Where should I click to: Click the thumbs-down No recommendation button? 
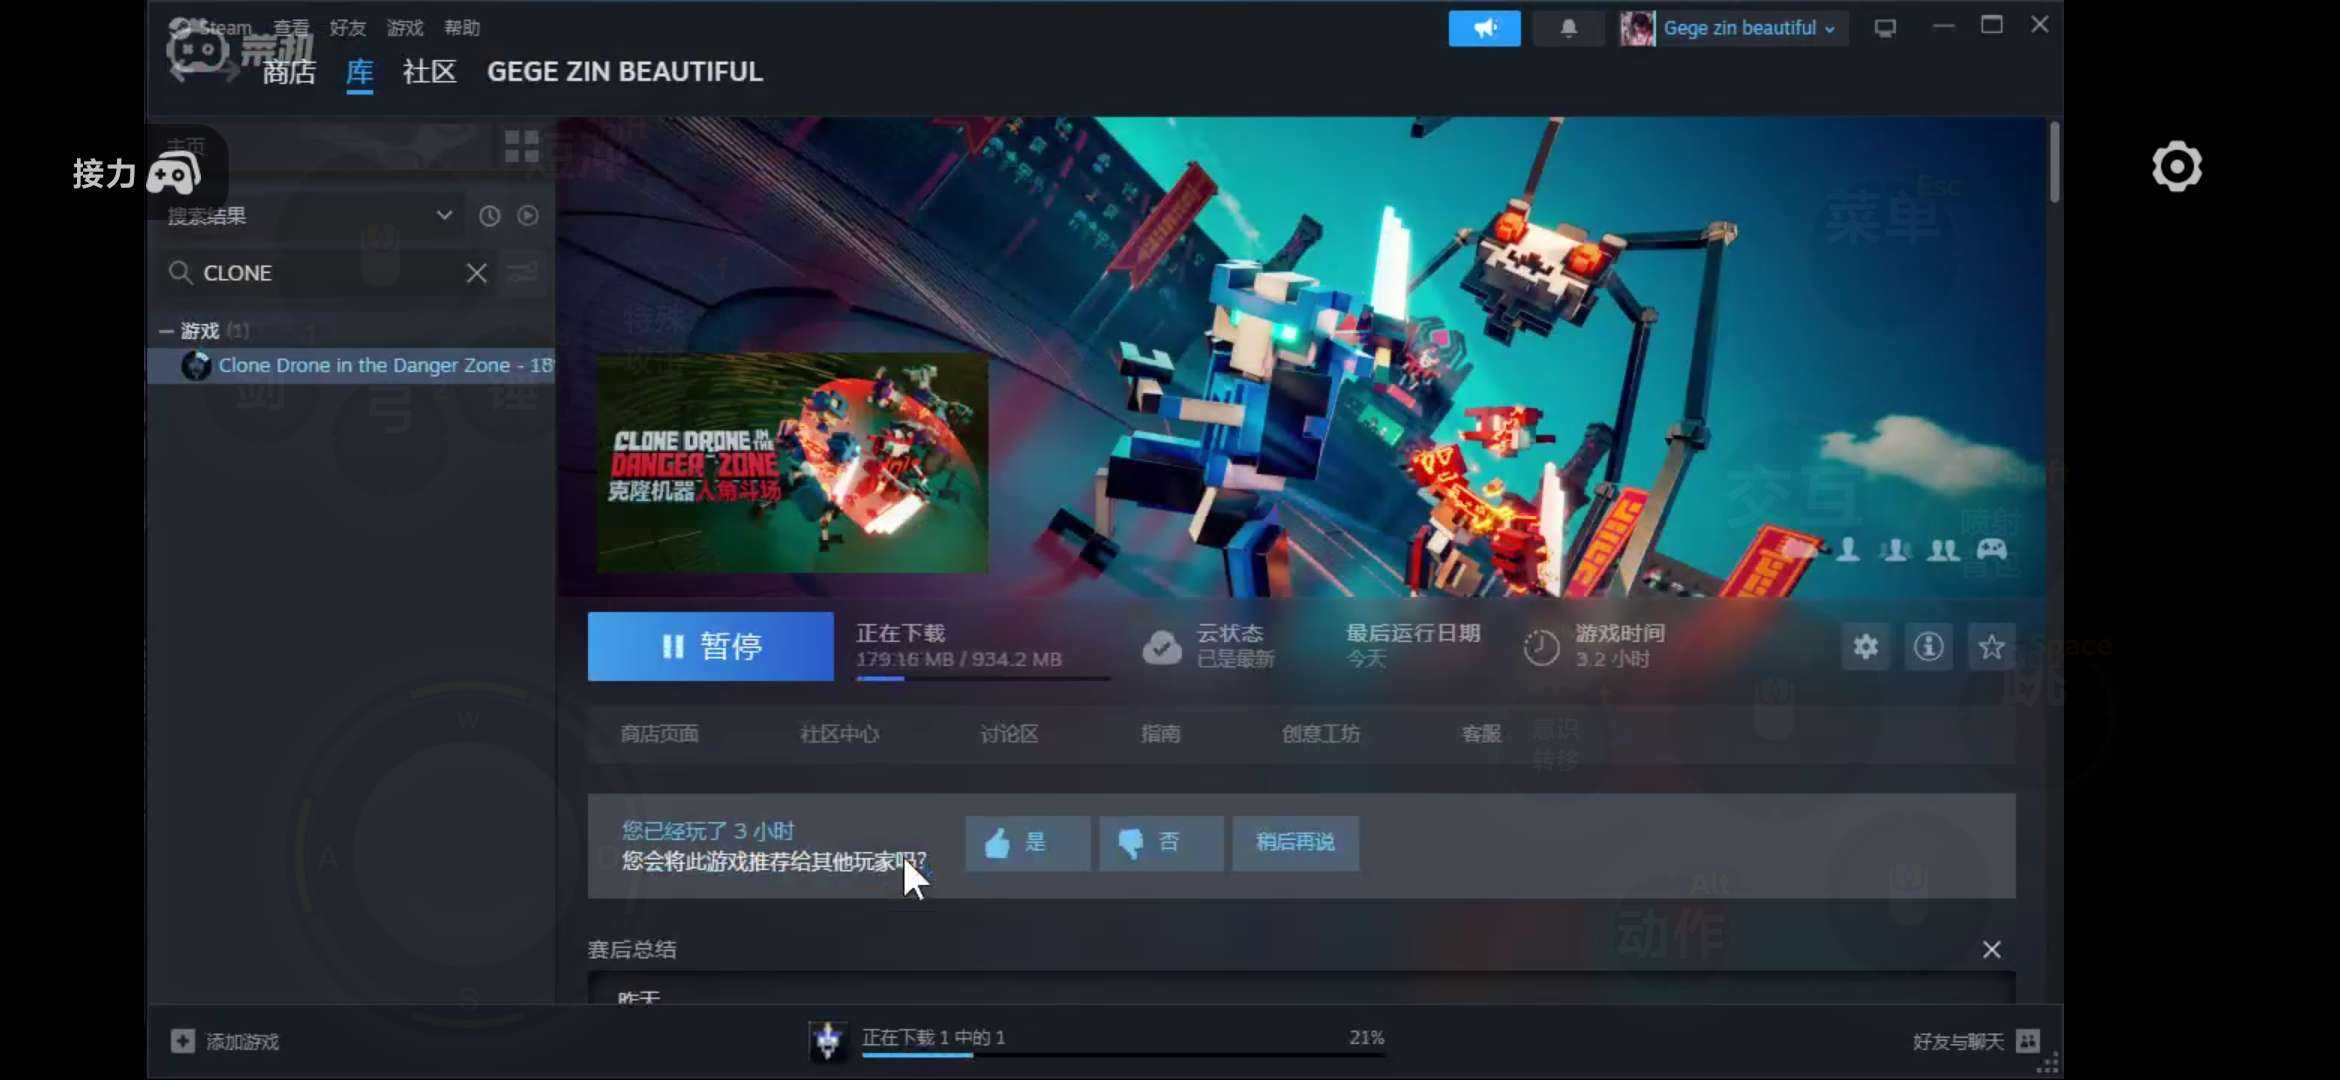pos(1160,843)
